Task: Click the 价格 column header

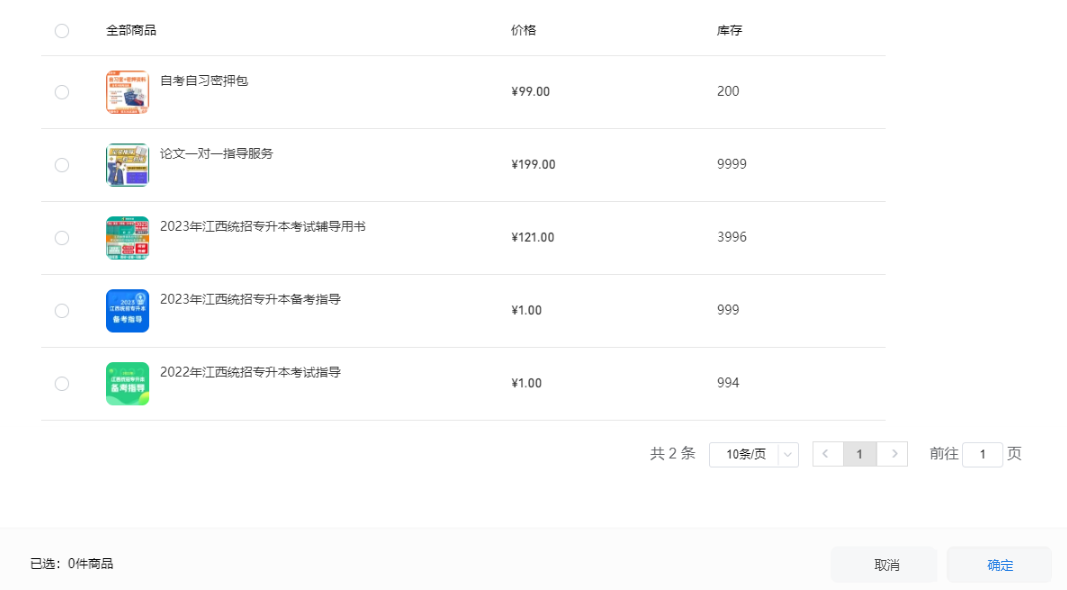Action: pyautogui.click(x=524, y=30)
